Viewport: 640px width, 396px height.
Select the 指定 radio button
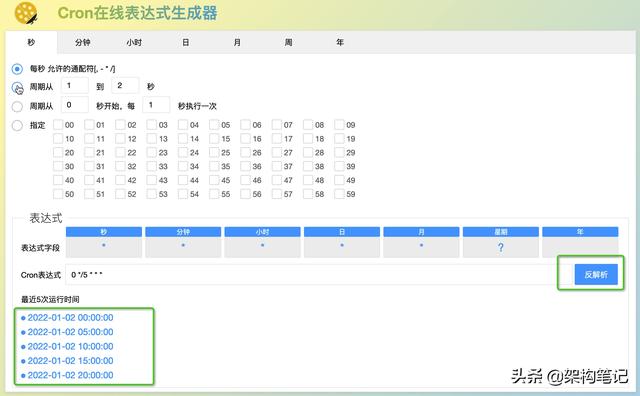17,125
